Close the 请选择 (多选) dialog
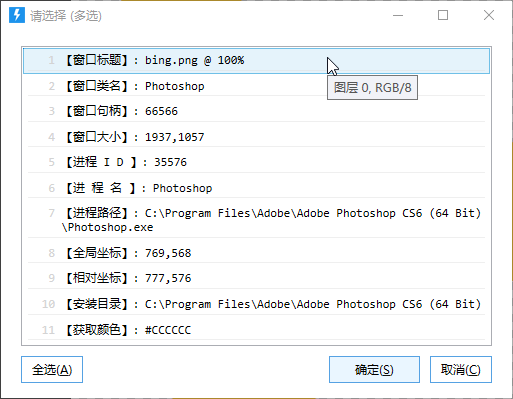This screenshot has width=513, height=399. [x=489, y=15]
